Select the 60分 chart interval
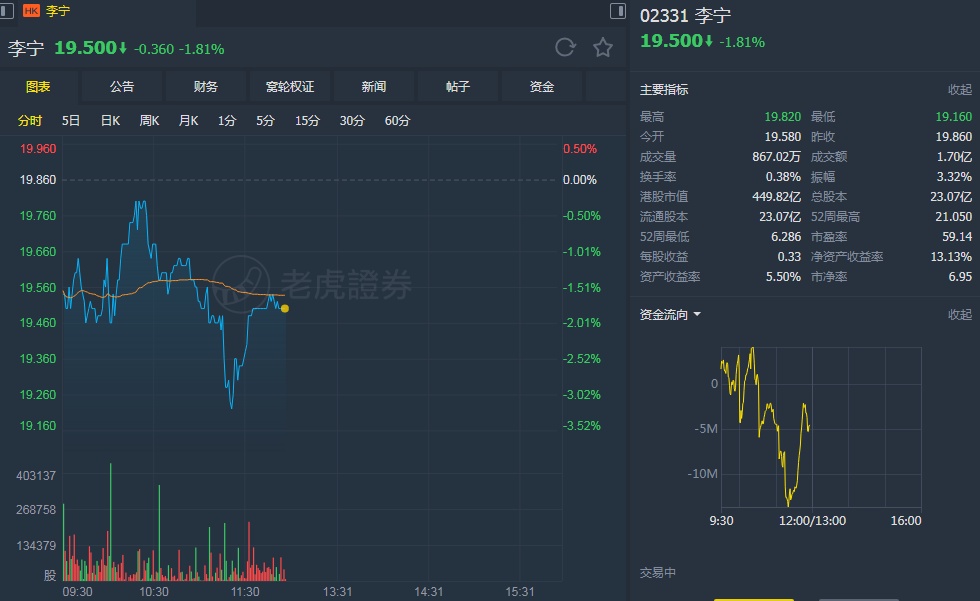 tap(397, 121)
